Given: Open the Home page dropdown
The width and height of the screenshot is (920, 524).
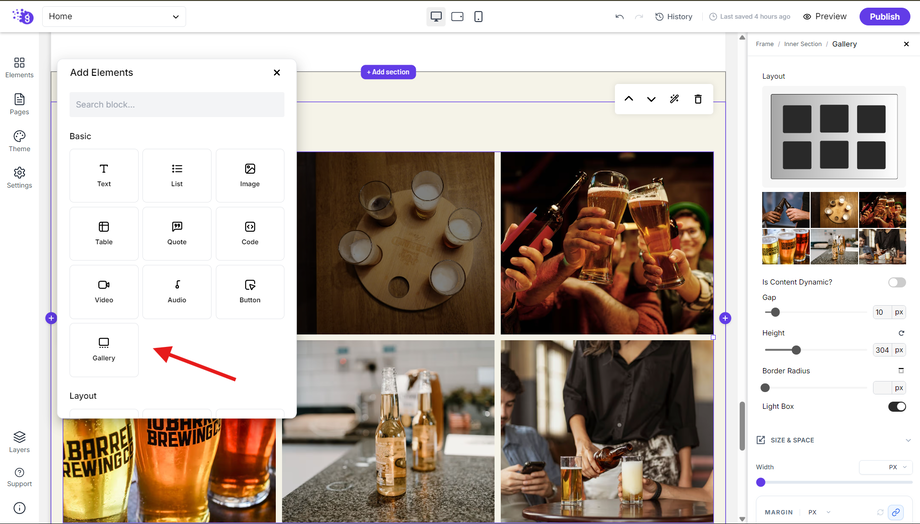Looking at the screenshot, I should coord(114,16).
